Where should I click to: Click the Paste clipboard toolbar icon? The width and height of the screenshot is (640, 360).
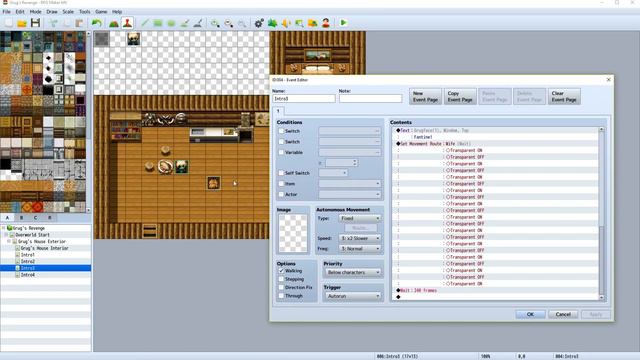tap(79, 23)
